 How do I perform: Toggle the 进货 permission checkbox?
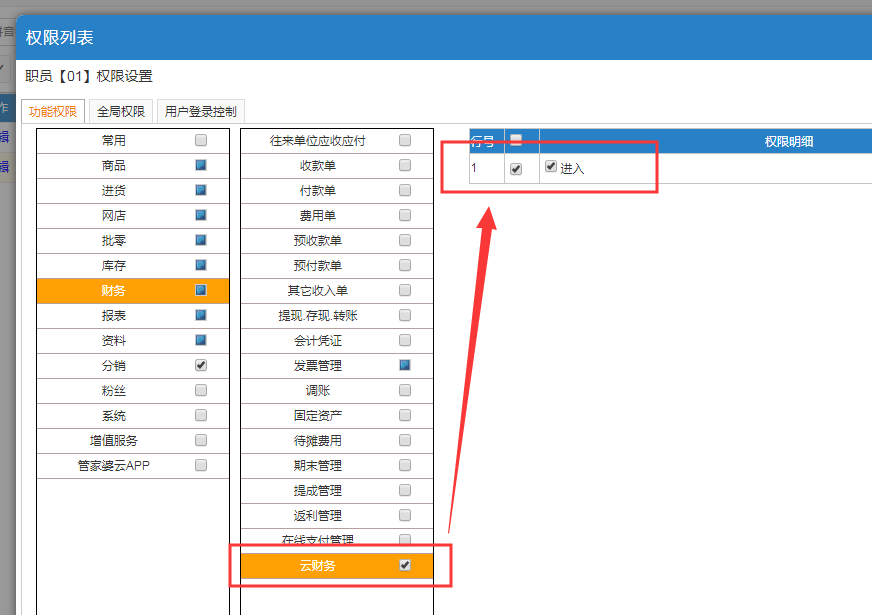click(201, 190)
